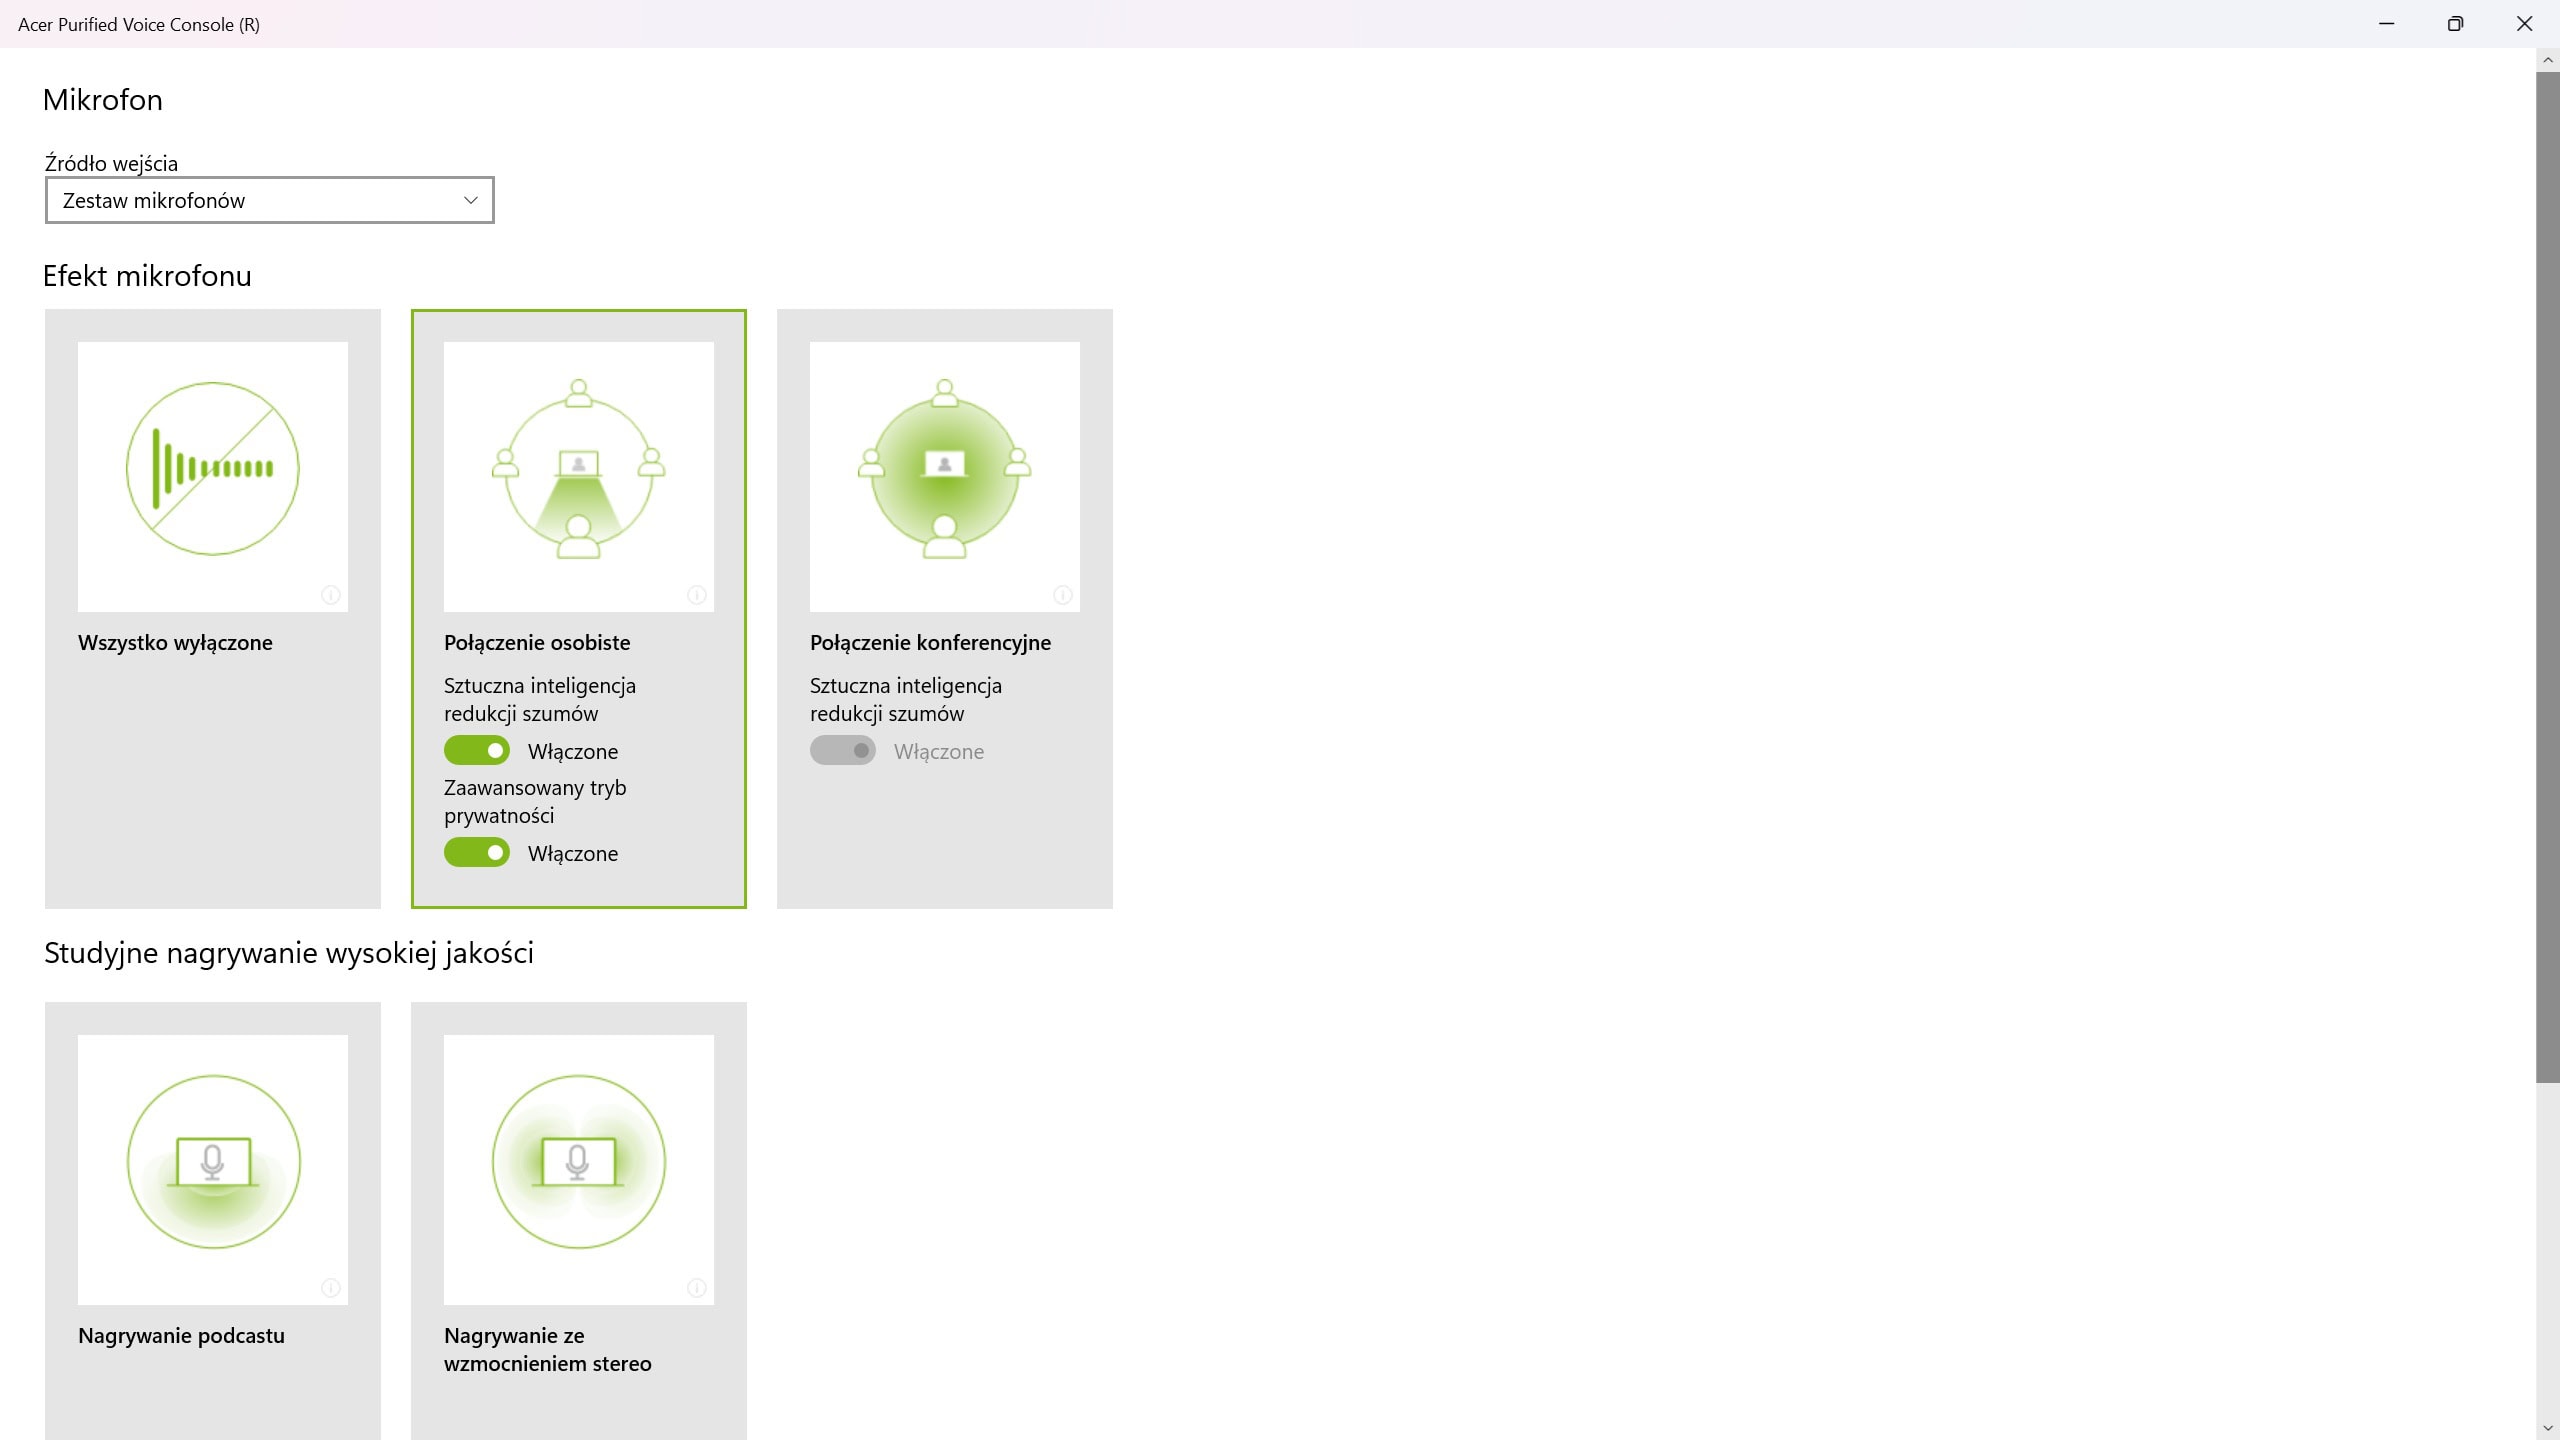
Task: Open info icon on Nagrywanie podcastu card
Action: 331,1288
